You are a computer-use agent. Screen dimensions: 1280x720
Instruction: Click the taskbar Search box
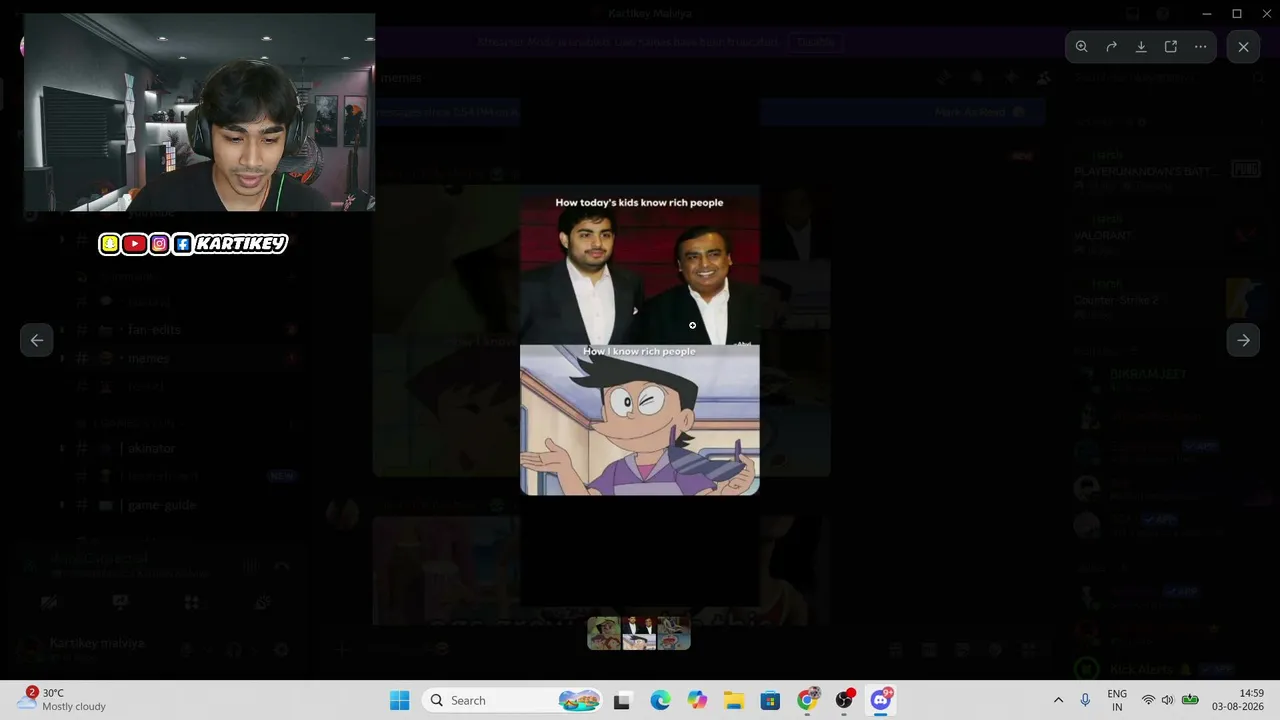tap(514, 700)
